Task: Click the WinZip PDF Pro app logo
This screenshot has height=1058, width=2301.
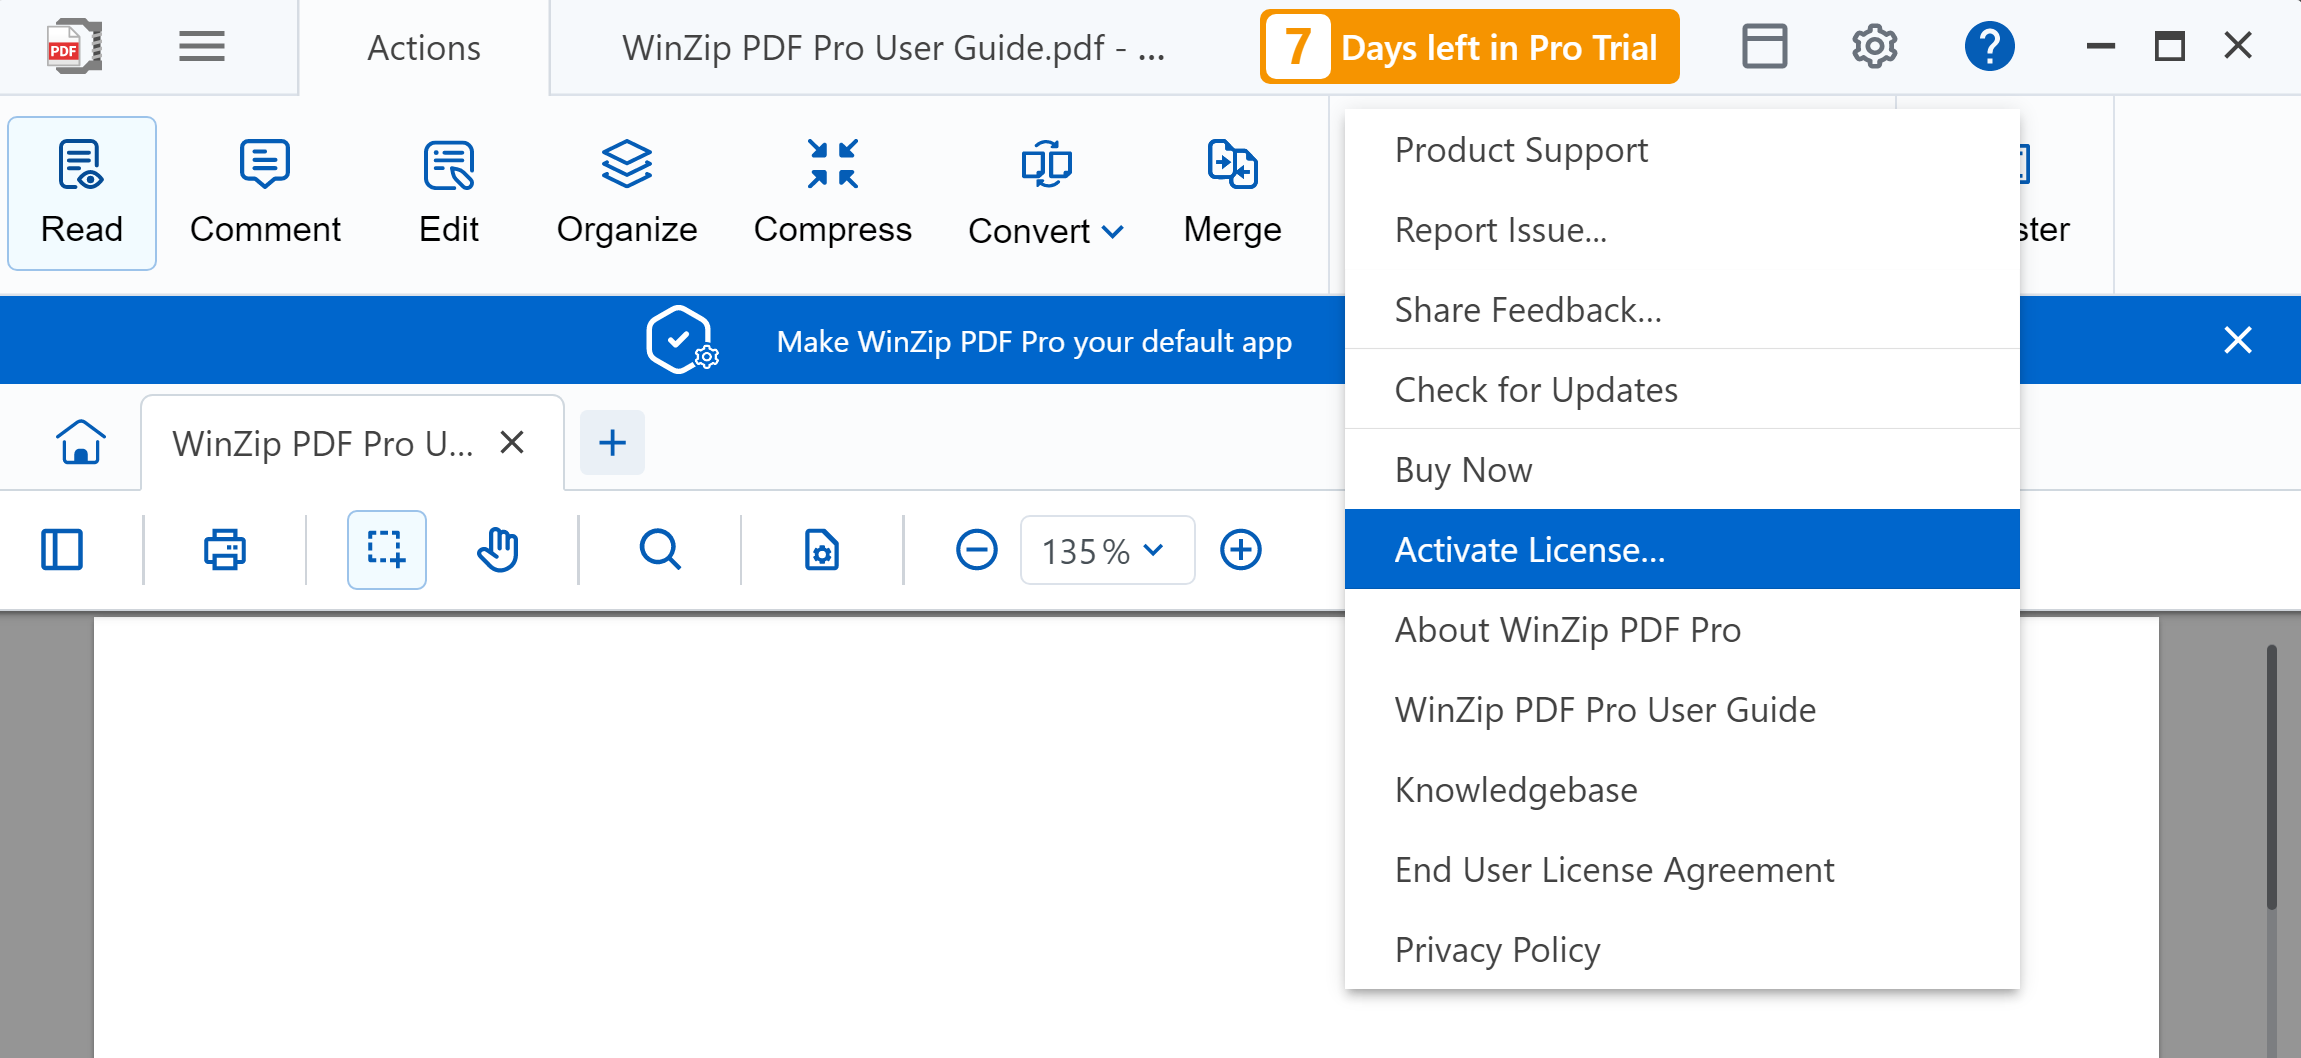Action: (73, 46)
